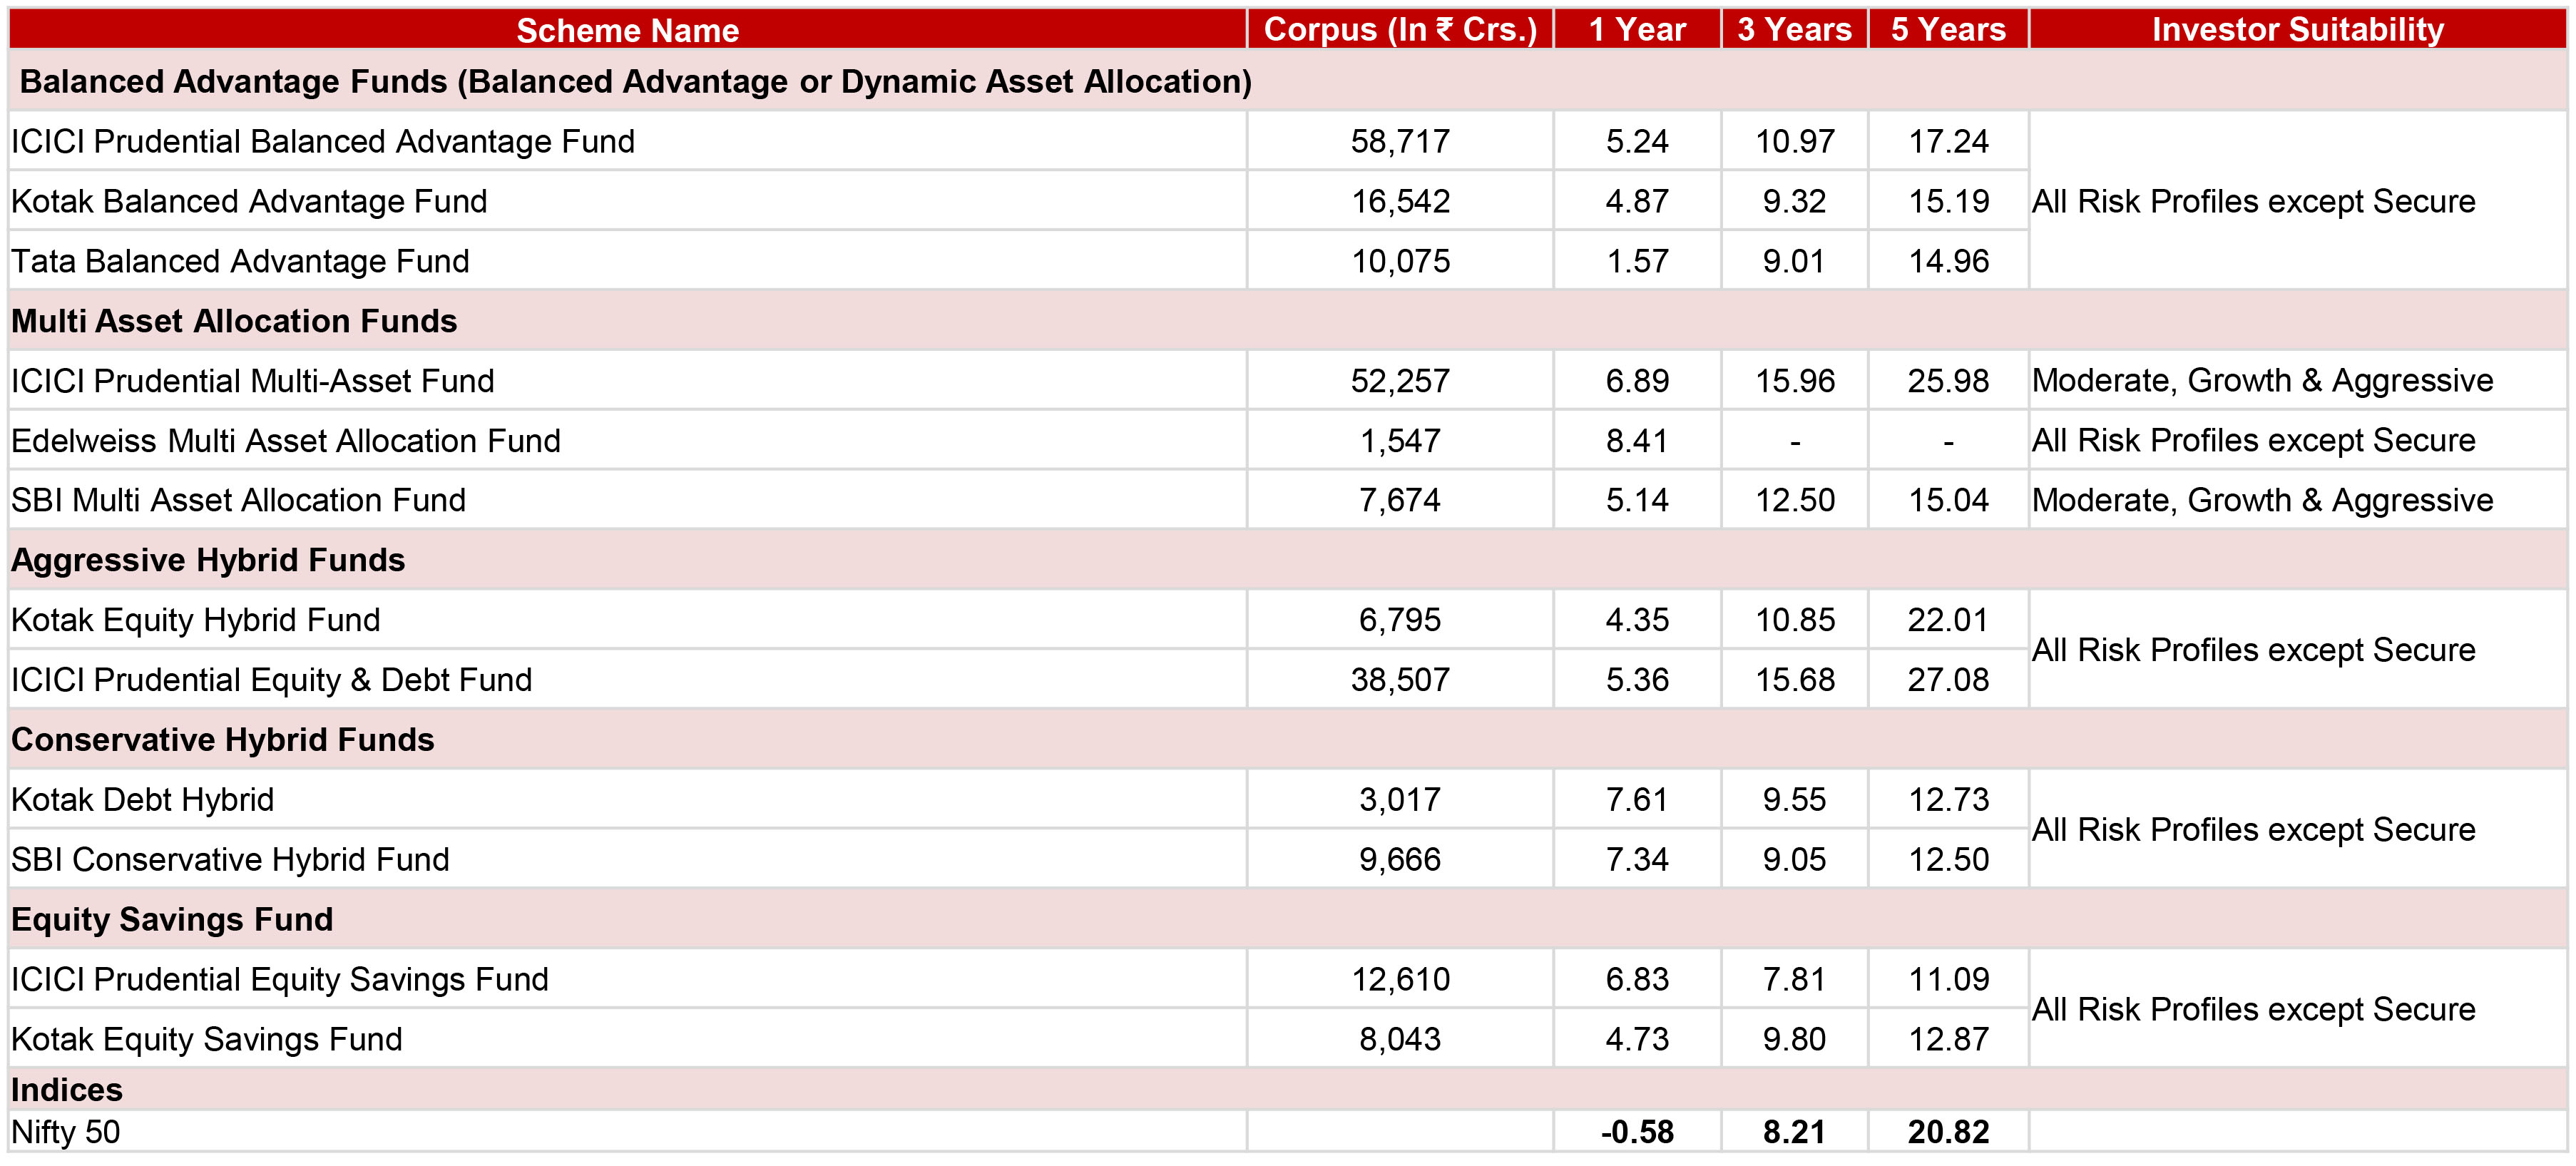Click the corpus value 3,017
This screenshot has width=2576, height=1166.
coord(1400,800)
